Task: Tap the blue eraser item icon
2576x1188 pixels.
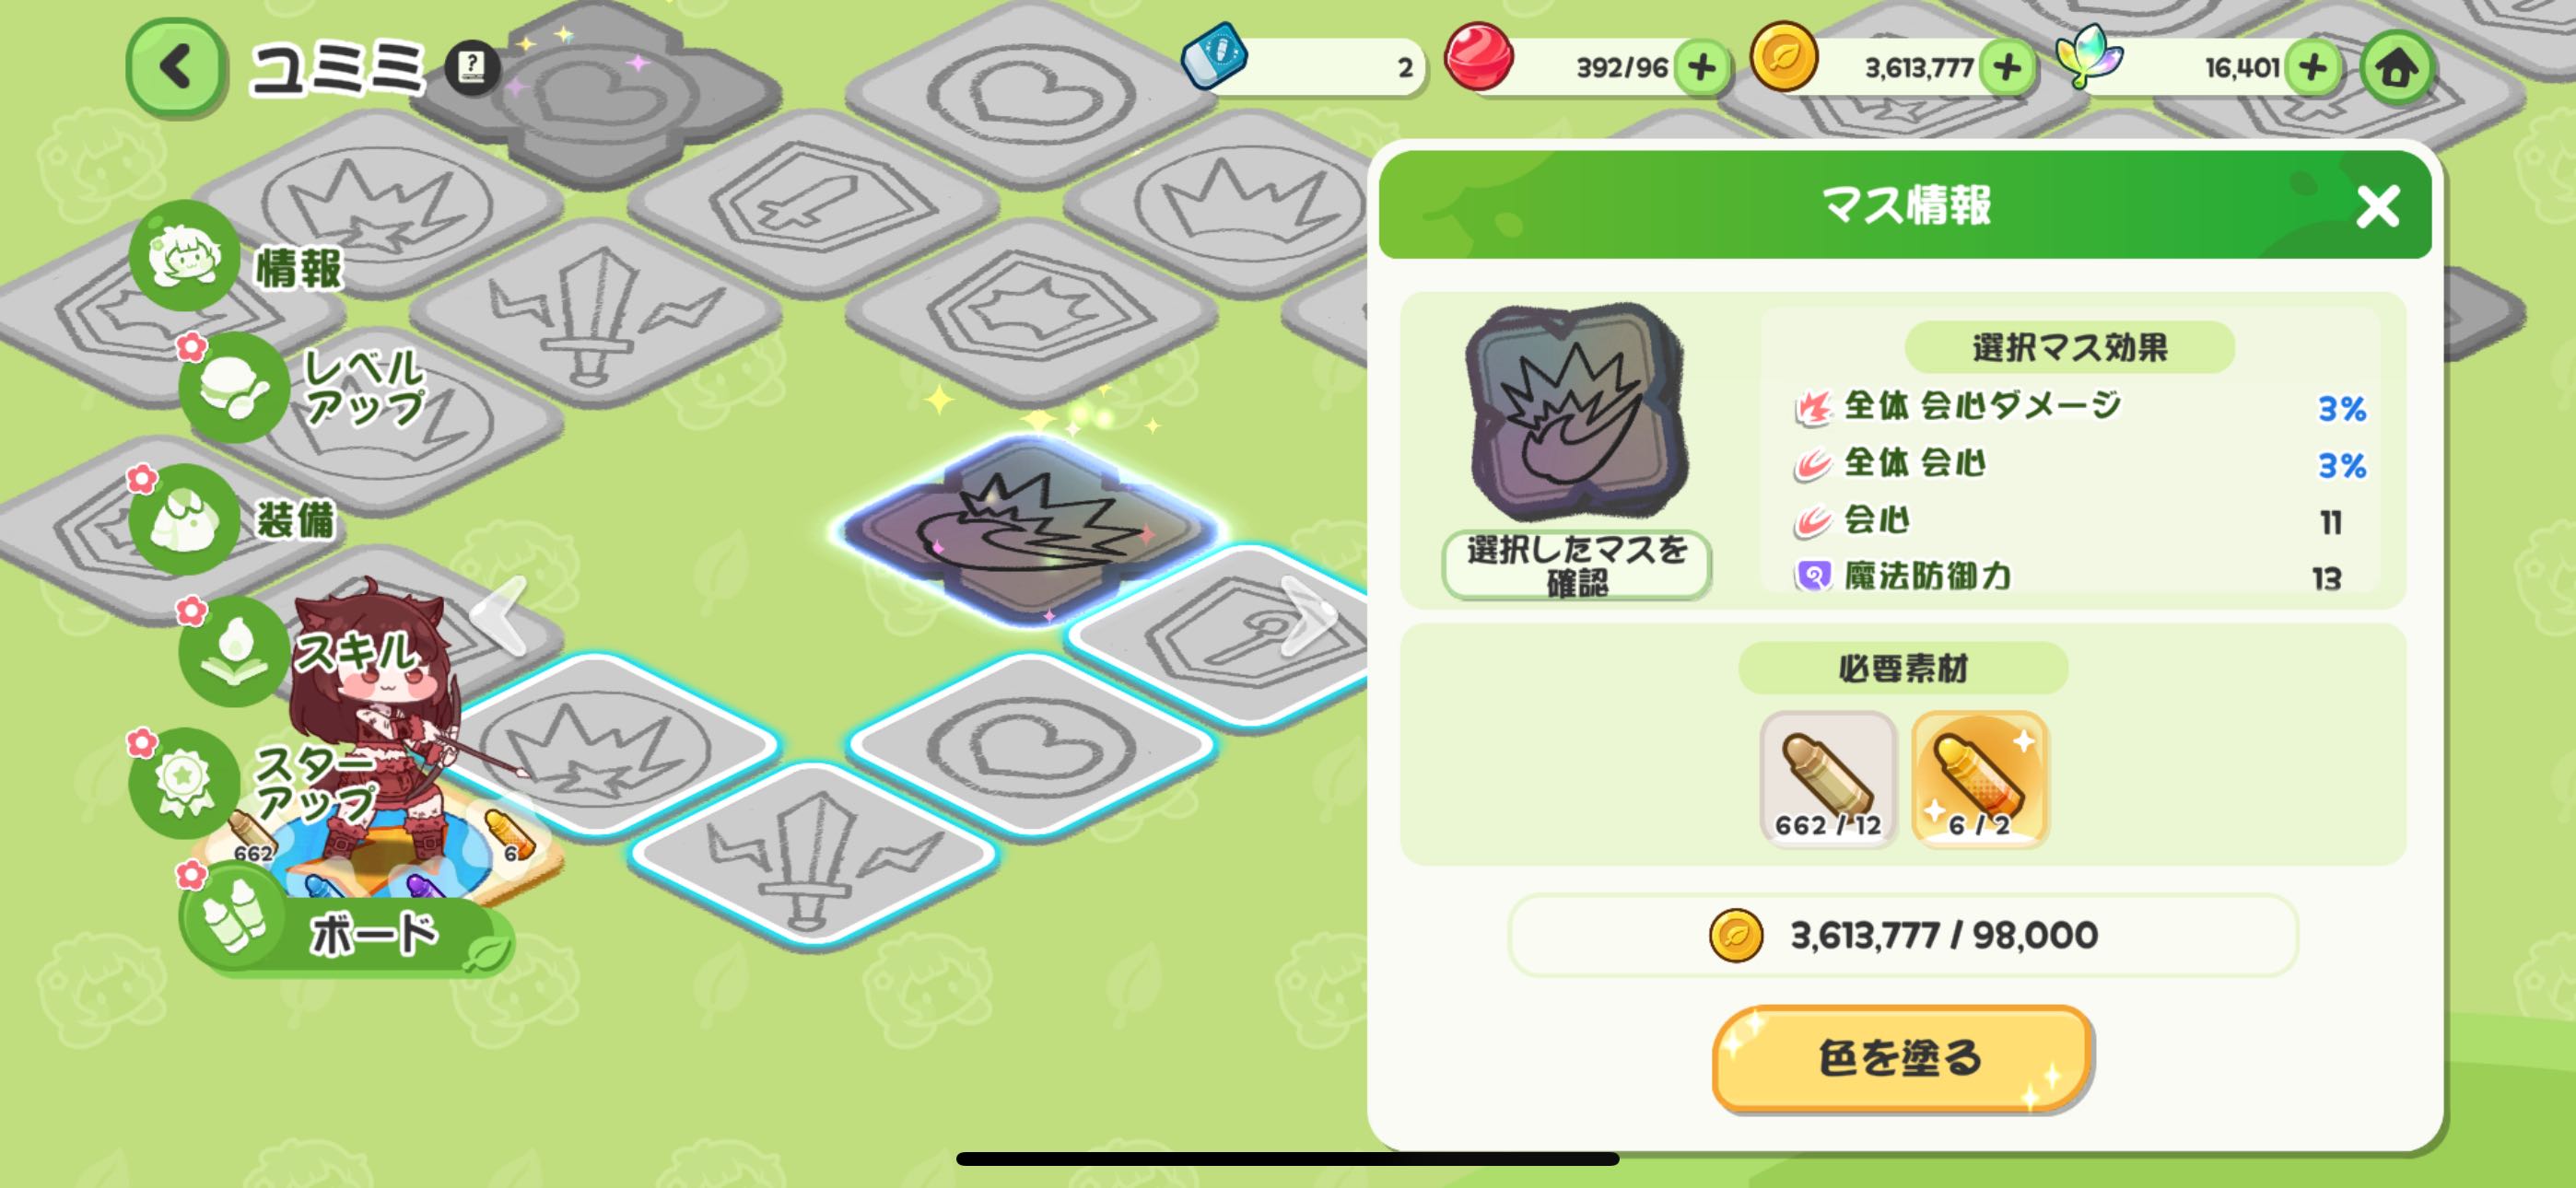Action: tap(1213, 56)
